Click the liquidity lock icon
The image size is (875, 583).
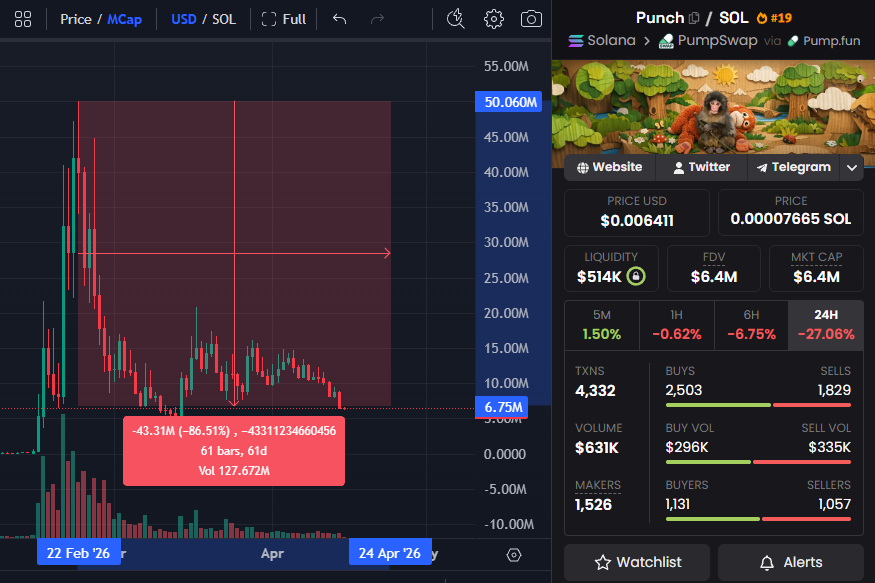point(636,276)
